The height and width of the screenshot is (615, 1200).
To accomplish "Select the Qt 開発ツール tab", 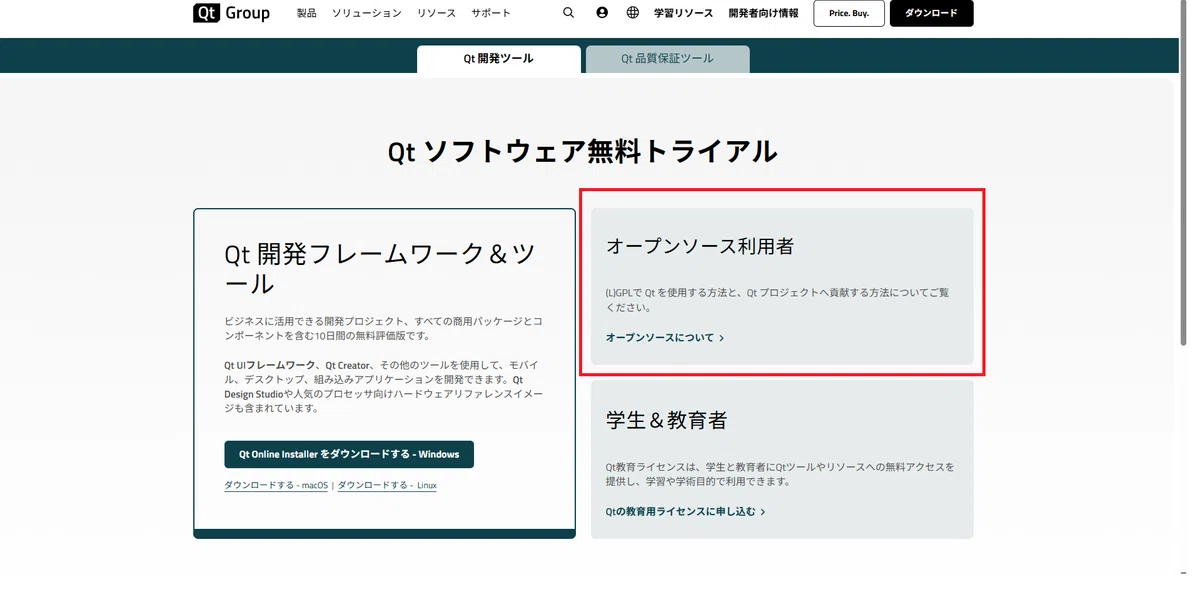I will [x=499, y=59].
